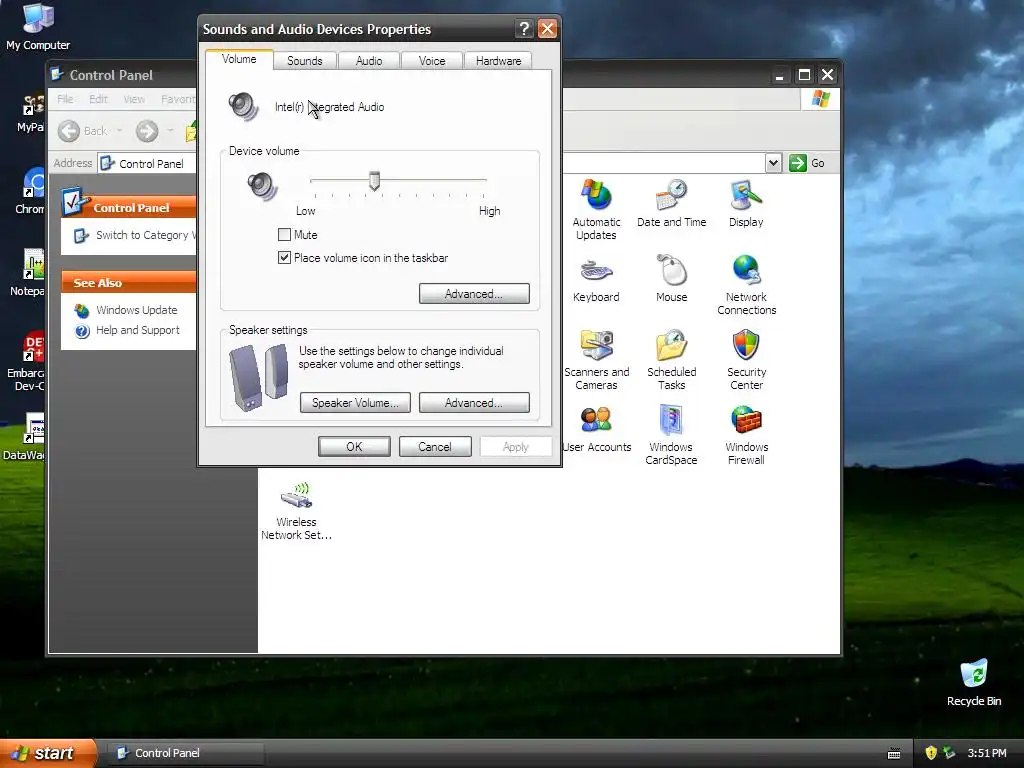
Task: Switch to the Hardware tab
Action: click(498, 61)
